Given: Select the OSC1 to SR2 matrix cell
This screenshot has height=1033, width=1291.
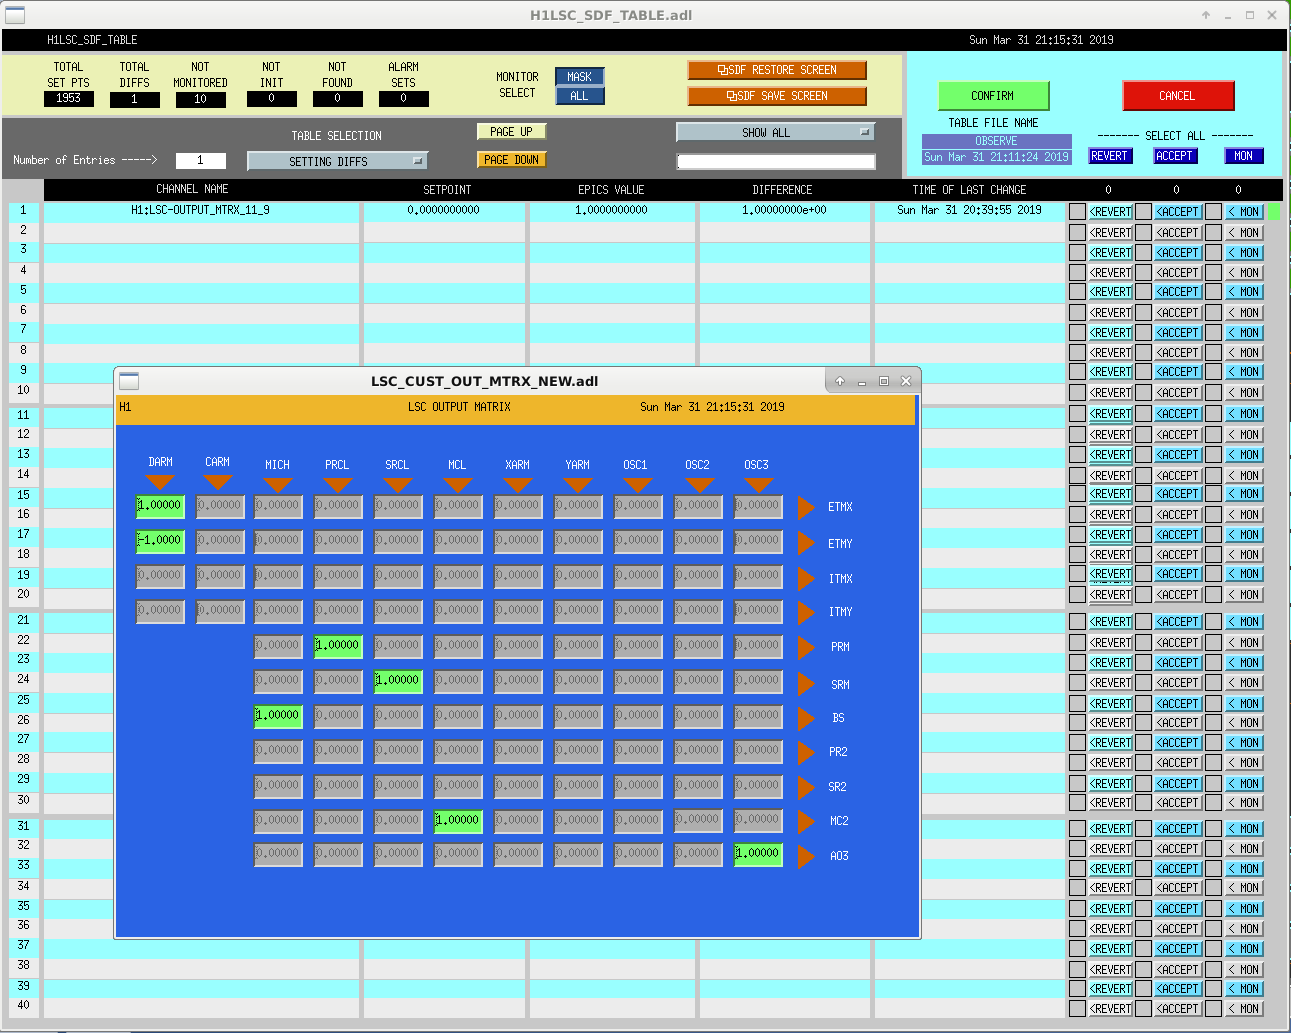Looking at the screenshot, I should (638, 786).
